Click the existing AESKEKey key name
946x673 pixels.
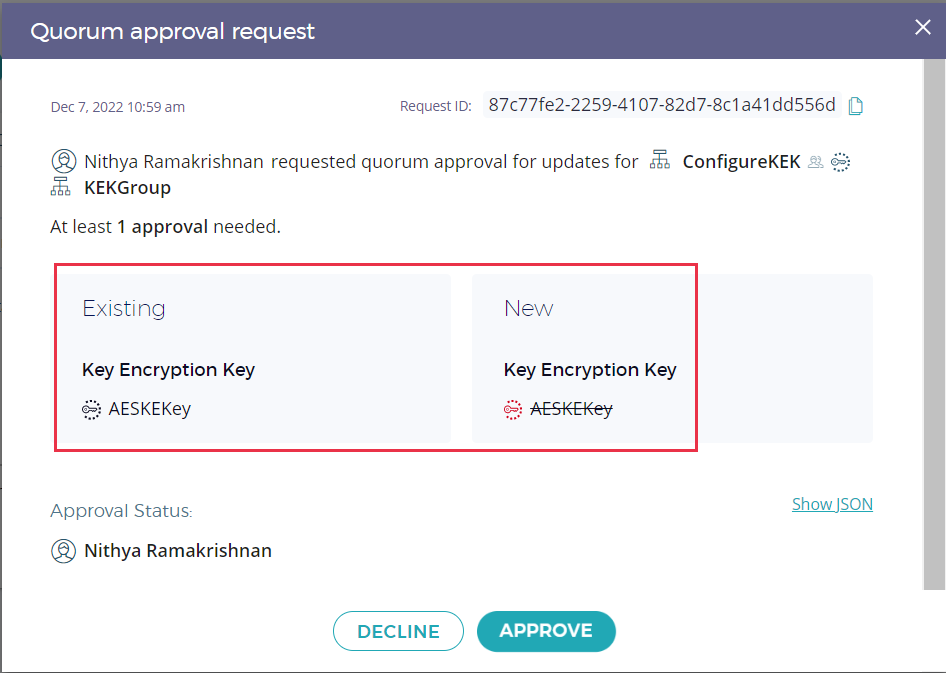coord(150,408)
